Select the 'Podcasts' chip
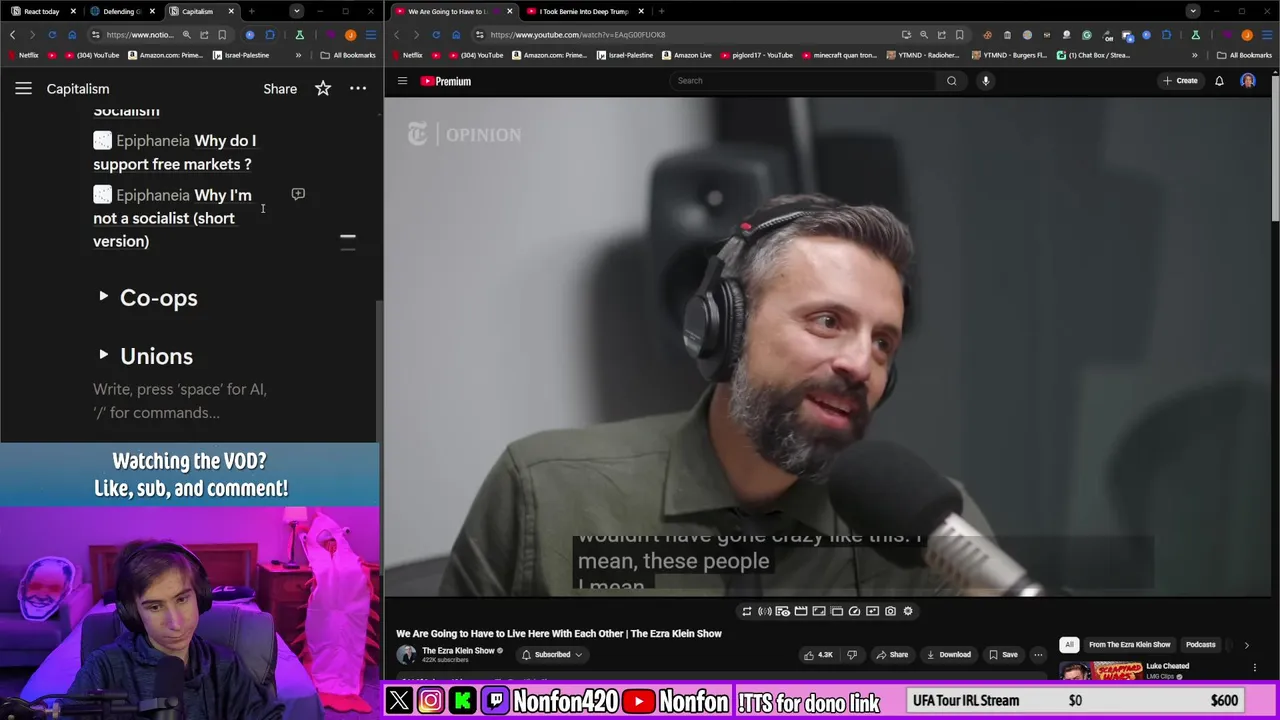Viewport: 1280px width, 720px height. [x=1200, y=645]
